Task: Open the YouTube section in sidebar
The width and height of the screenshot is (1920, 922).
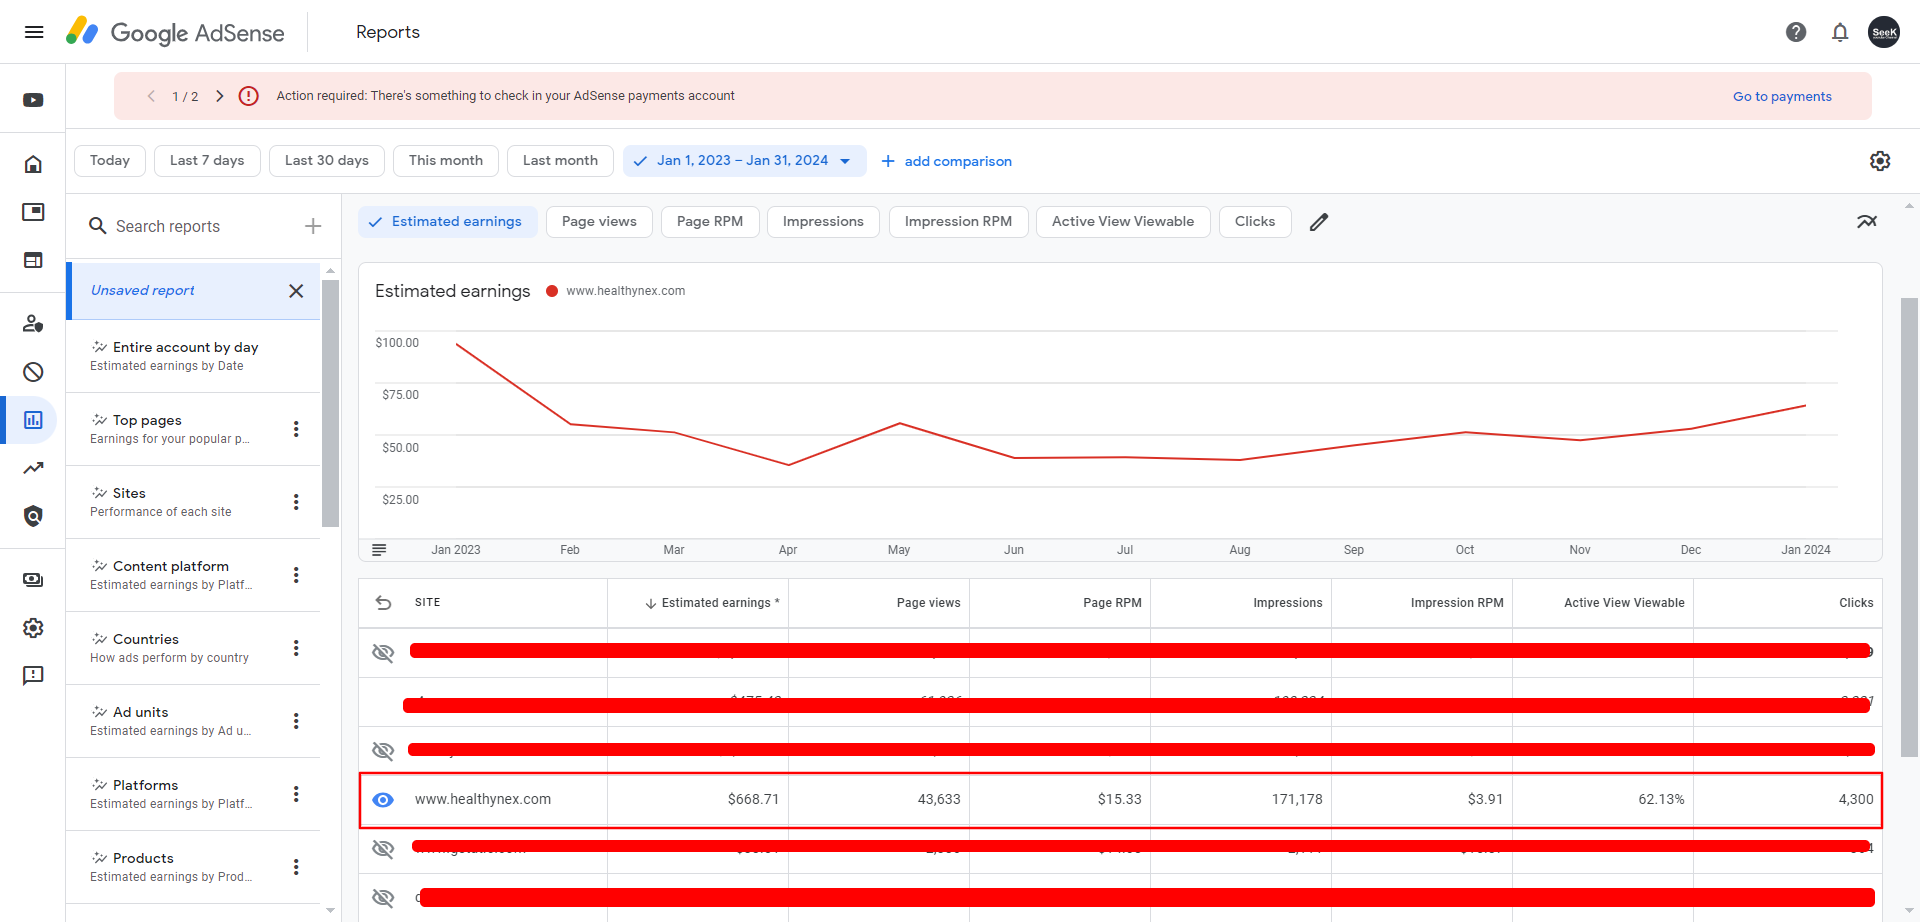Action: [33, 100]
